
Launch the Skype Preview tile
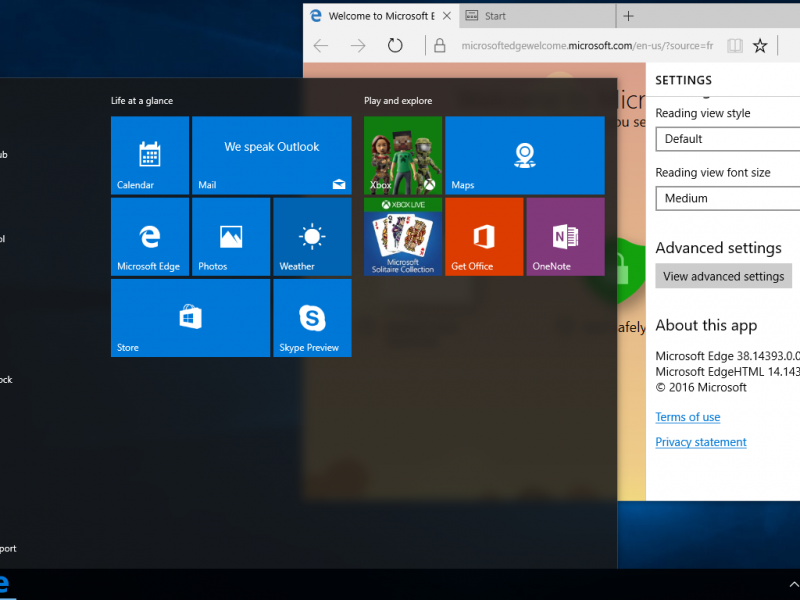[x=312, y=318]
